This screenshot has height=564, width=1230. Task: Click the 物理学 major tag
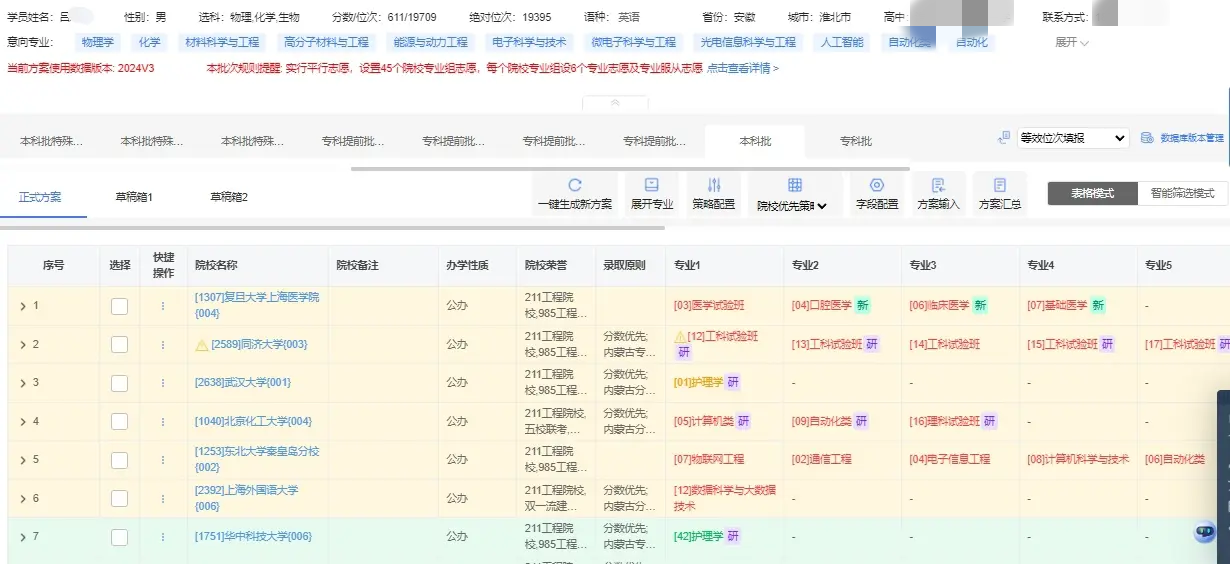[98, 42]
